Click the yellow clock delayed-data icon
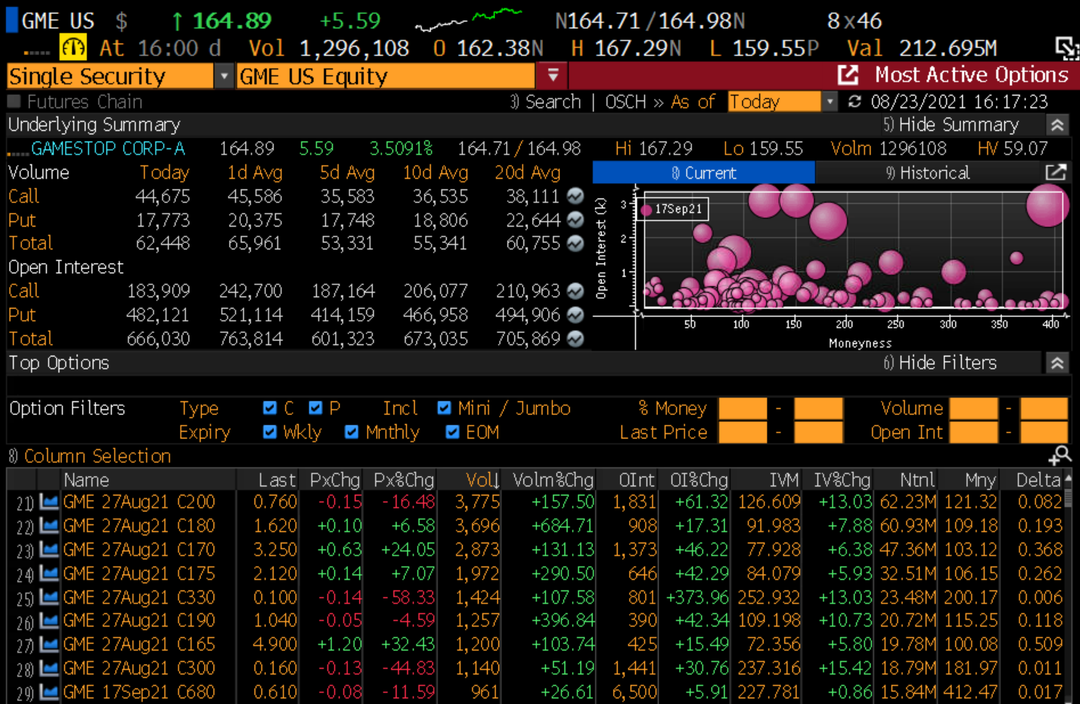Viewport: 1080px width, 704px height. [73, 48]
